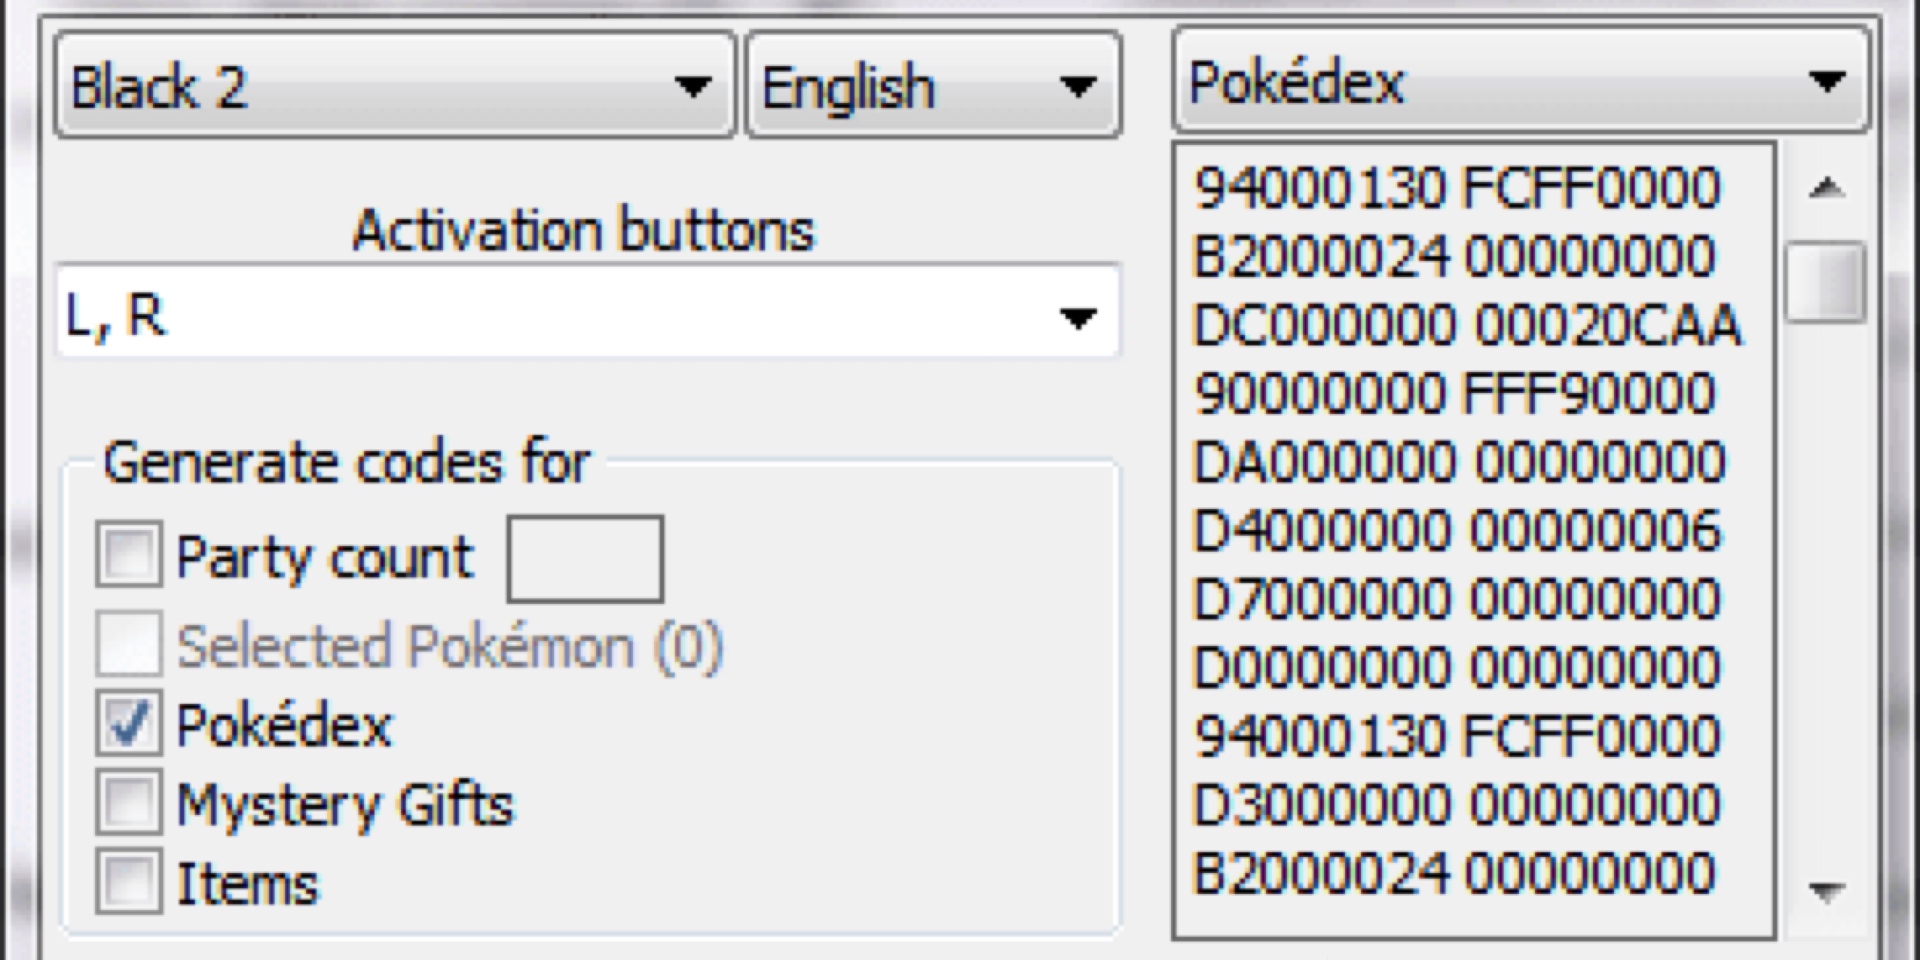Enable the Items checkbox
The height and width of the screenshot is (960, 1920).
128,881
